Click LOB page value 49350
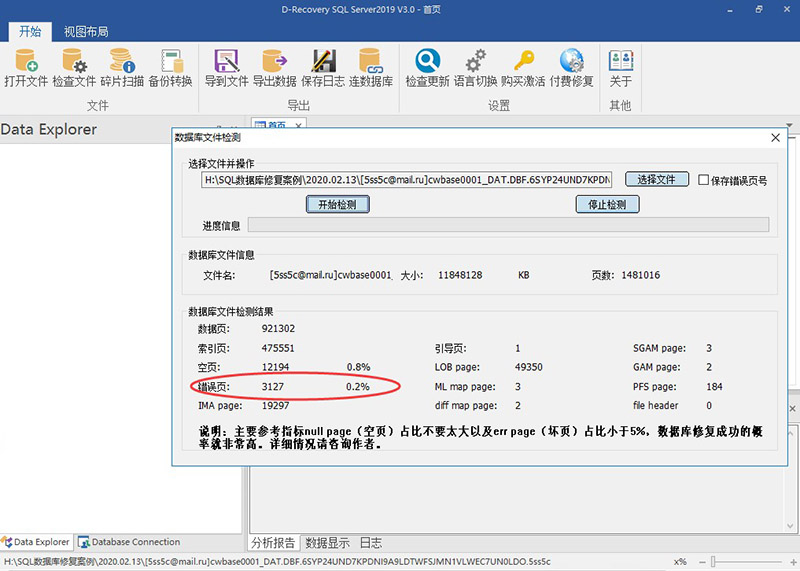The height and width of the screenshot is (571, 800). (529, 367)
